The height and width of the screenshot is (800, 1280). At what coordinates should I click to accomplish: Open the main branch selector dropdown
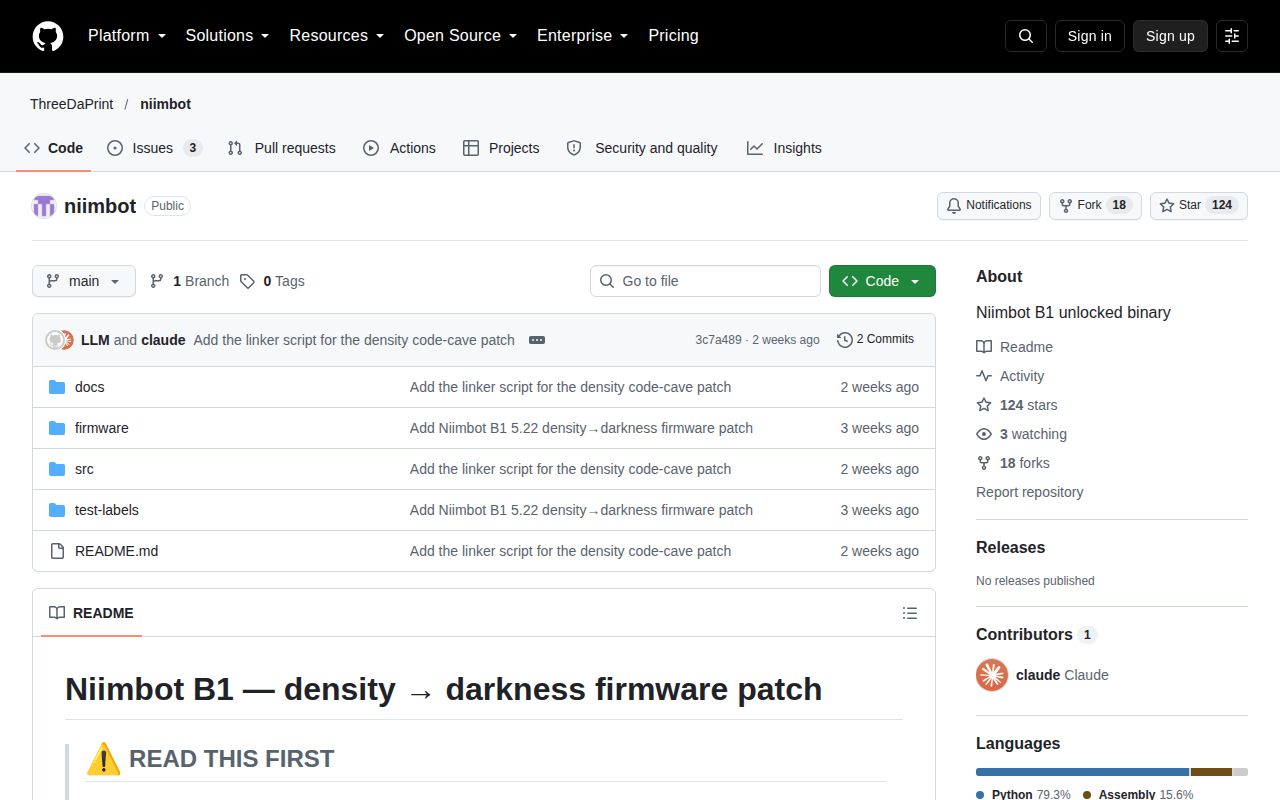tap(84, 281)
